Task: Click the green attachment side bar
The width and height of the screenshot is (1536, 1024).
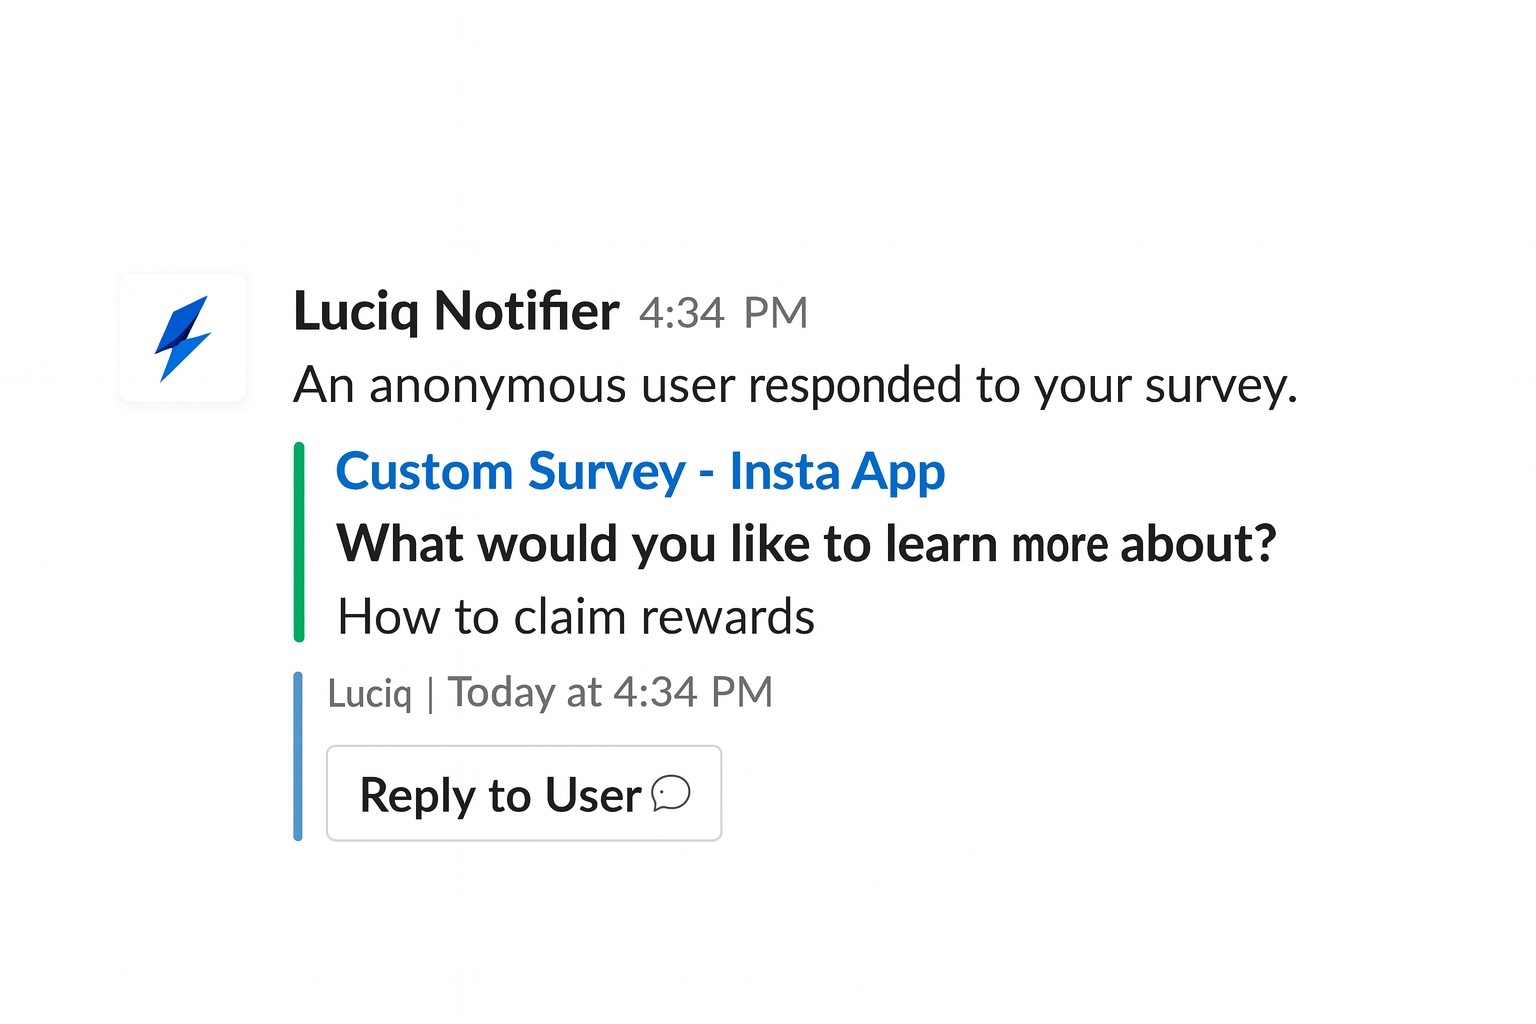Action: [299, 541]
